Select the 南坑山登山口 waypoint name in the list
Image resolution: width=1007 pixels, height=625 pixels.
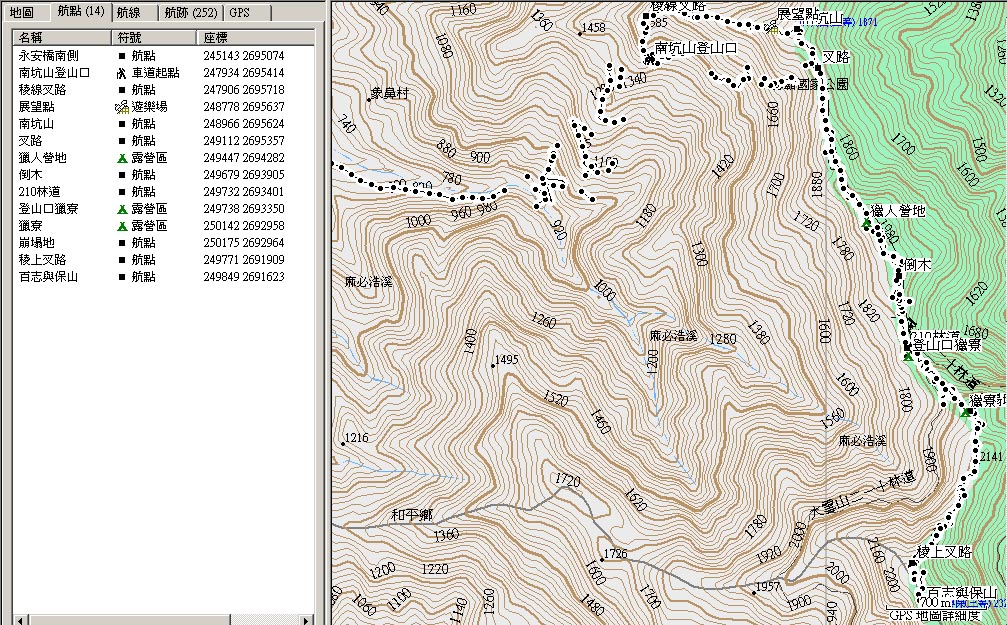(55, 73)
